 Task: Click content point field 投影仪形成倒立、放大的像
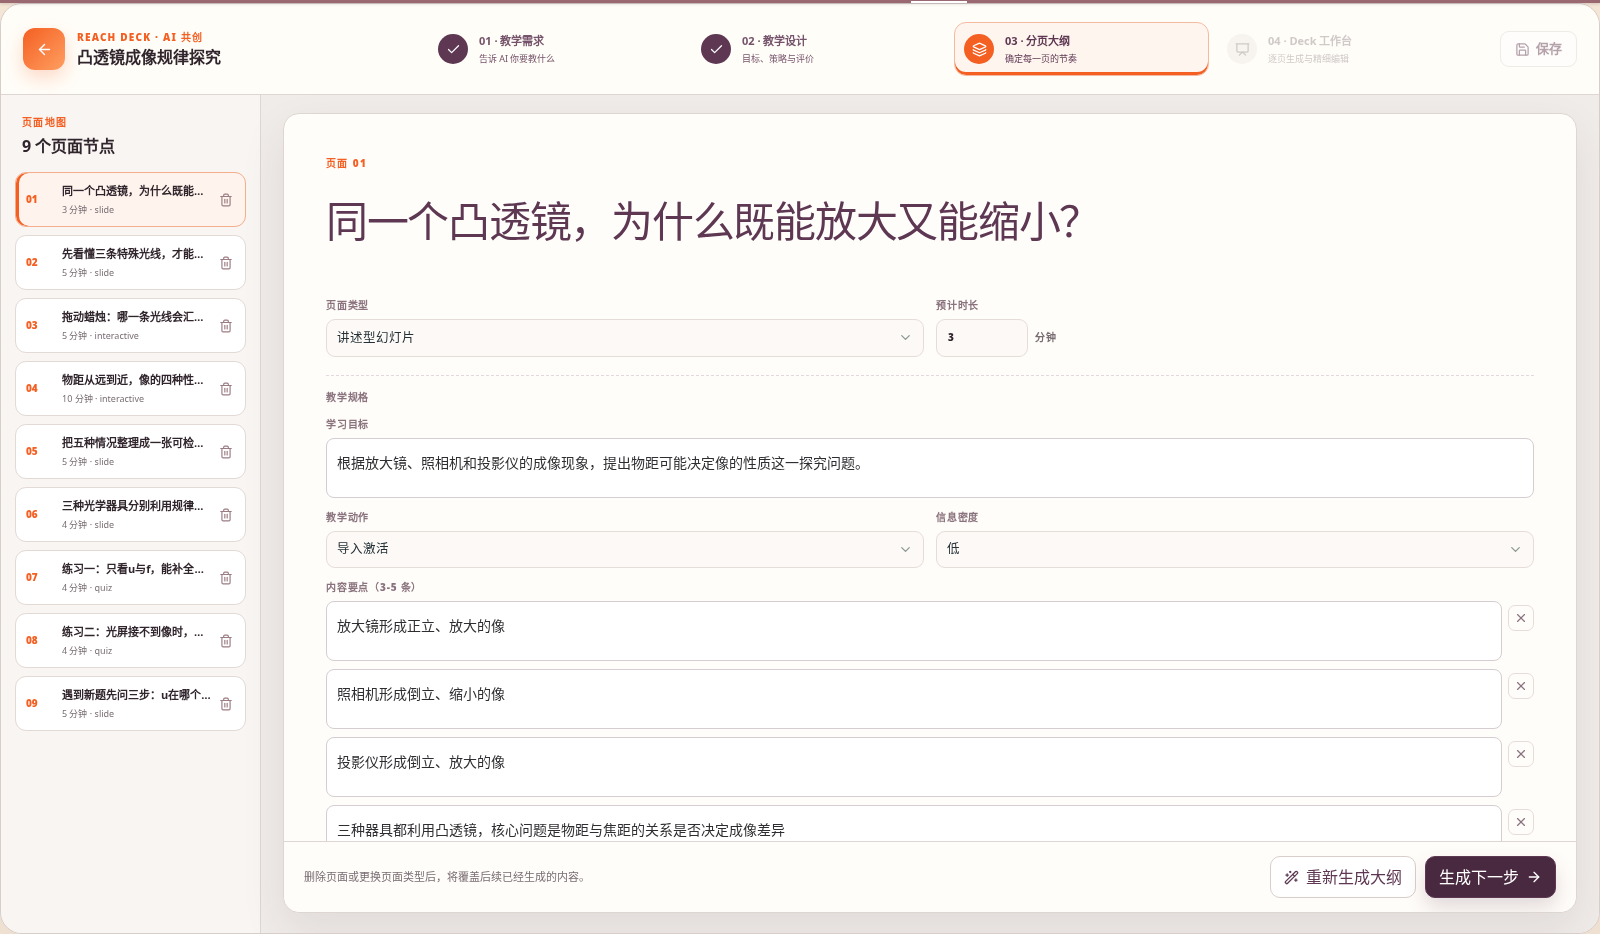click(x=913, y=767)
